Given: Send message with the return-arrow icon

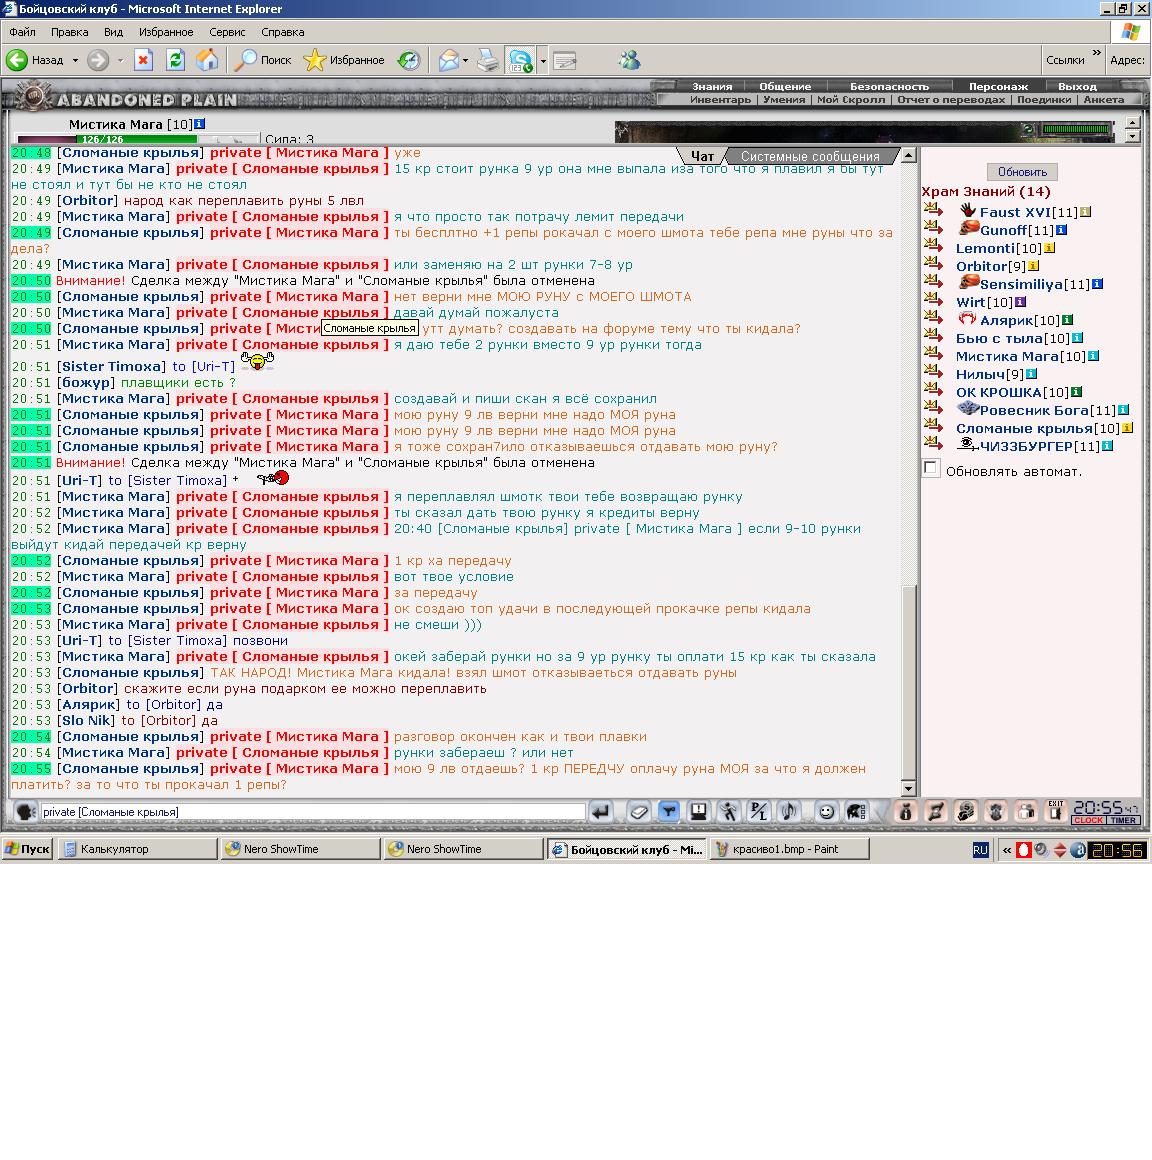Looking at the screenshot, I should click(601, 812).
